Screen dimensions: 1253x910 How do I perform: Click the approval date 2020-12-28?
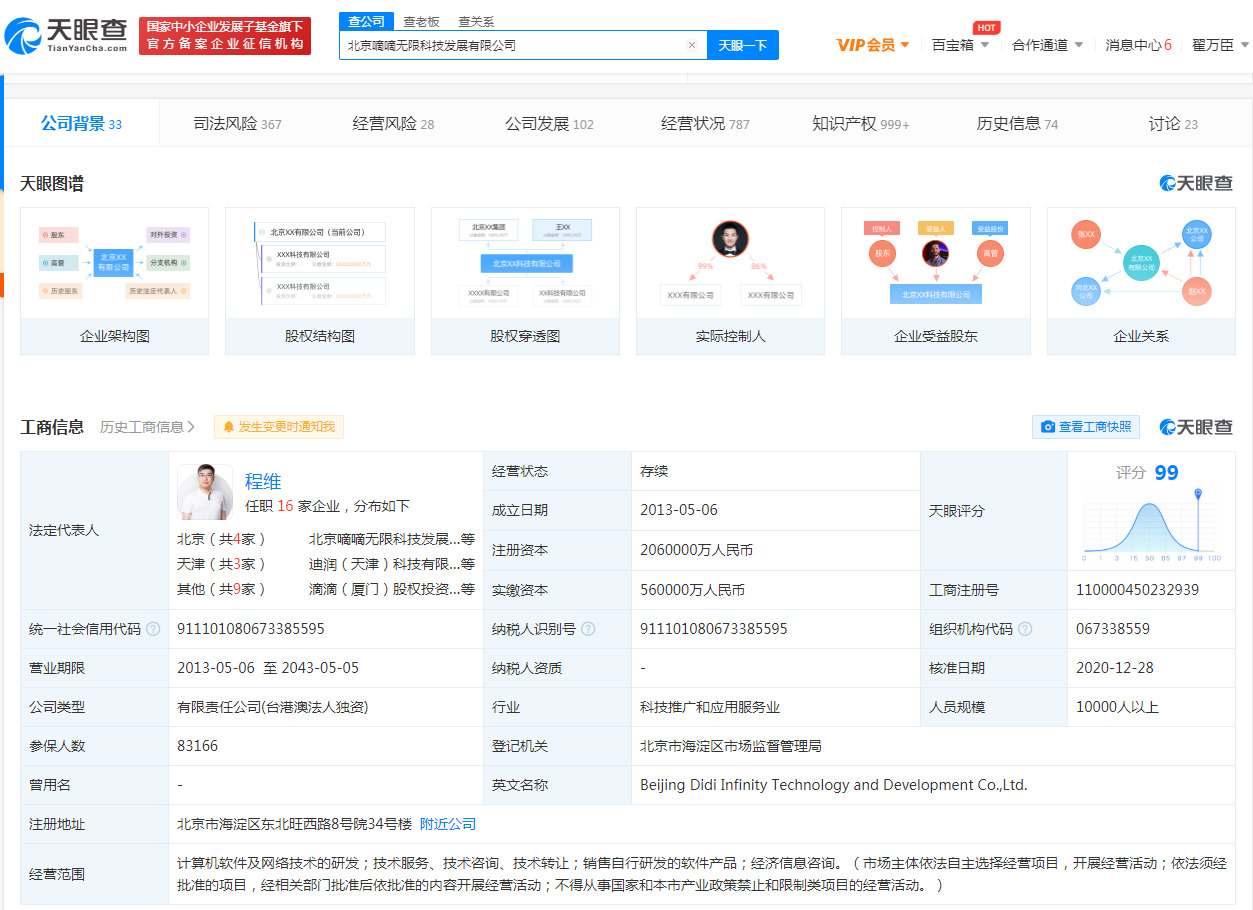[x=1115, y=668]
